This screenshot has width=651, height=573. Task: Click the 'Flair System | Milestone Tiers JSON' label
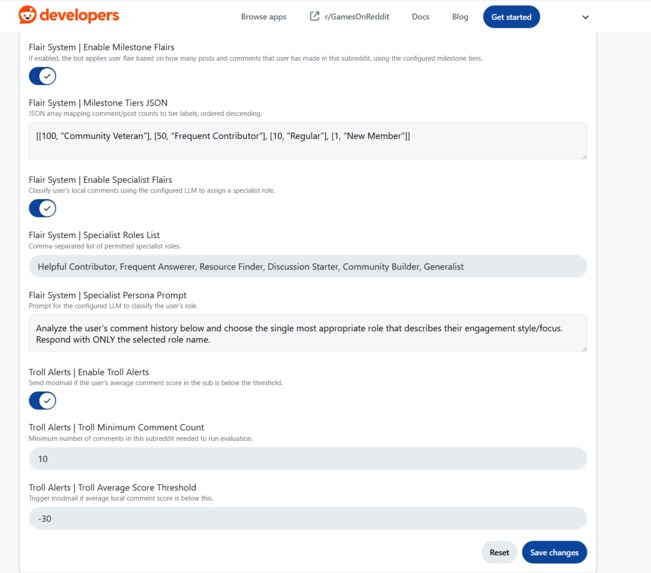(98, 103)
